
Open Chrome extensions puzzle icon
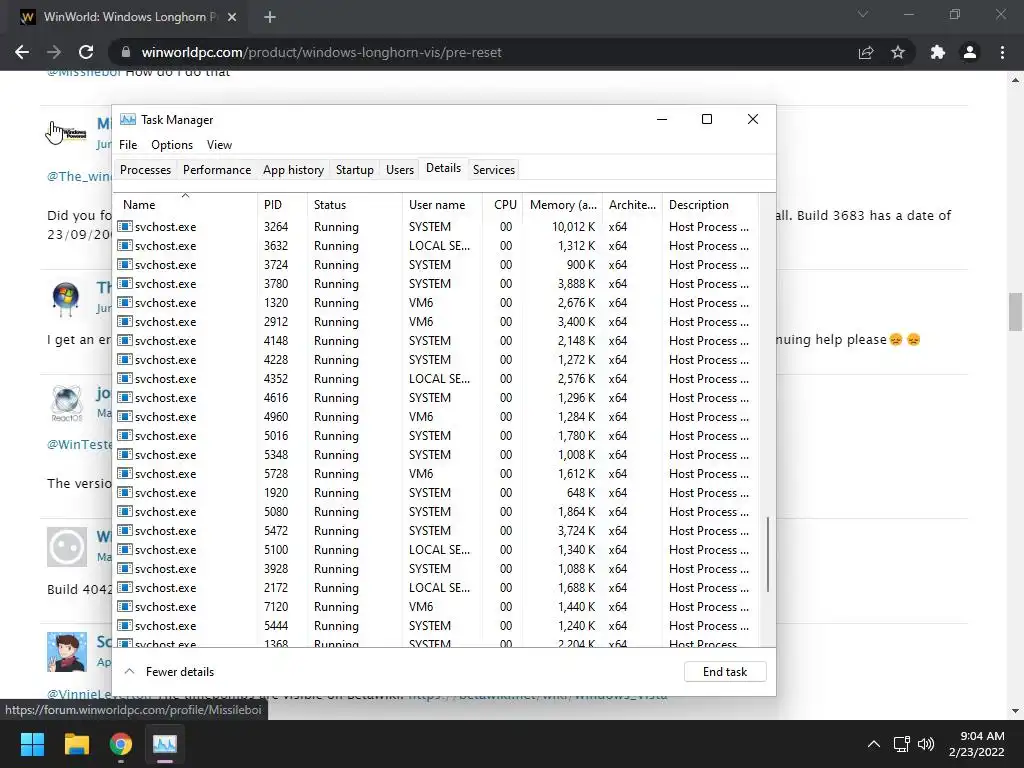click(x=938, y=52)
